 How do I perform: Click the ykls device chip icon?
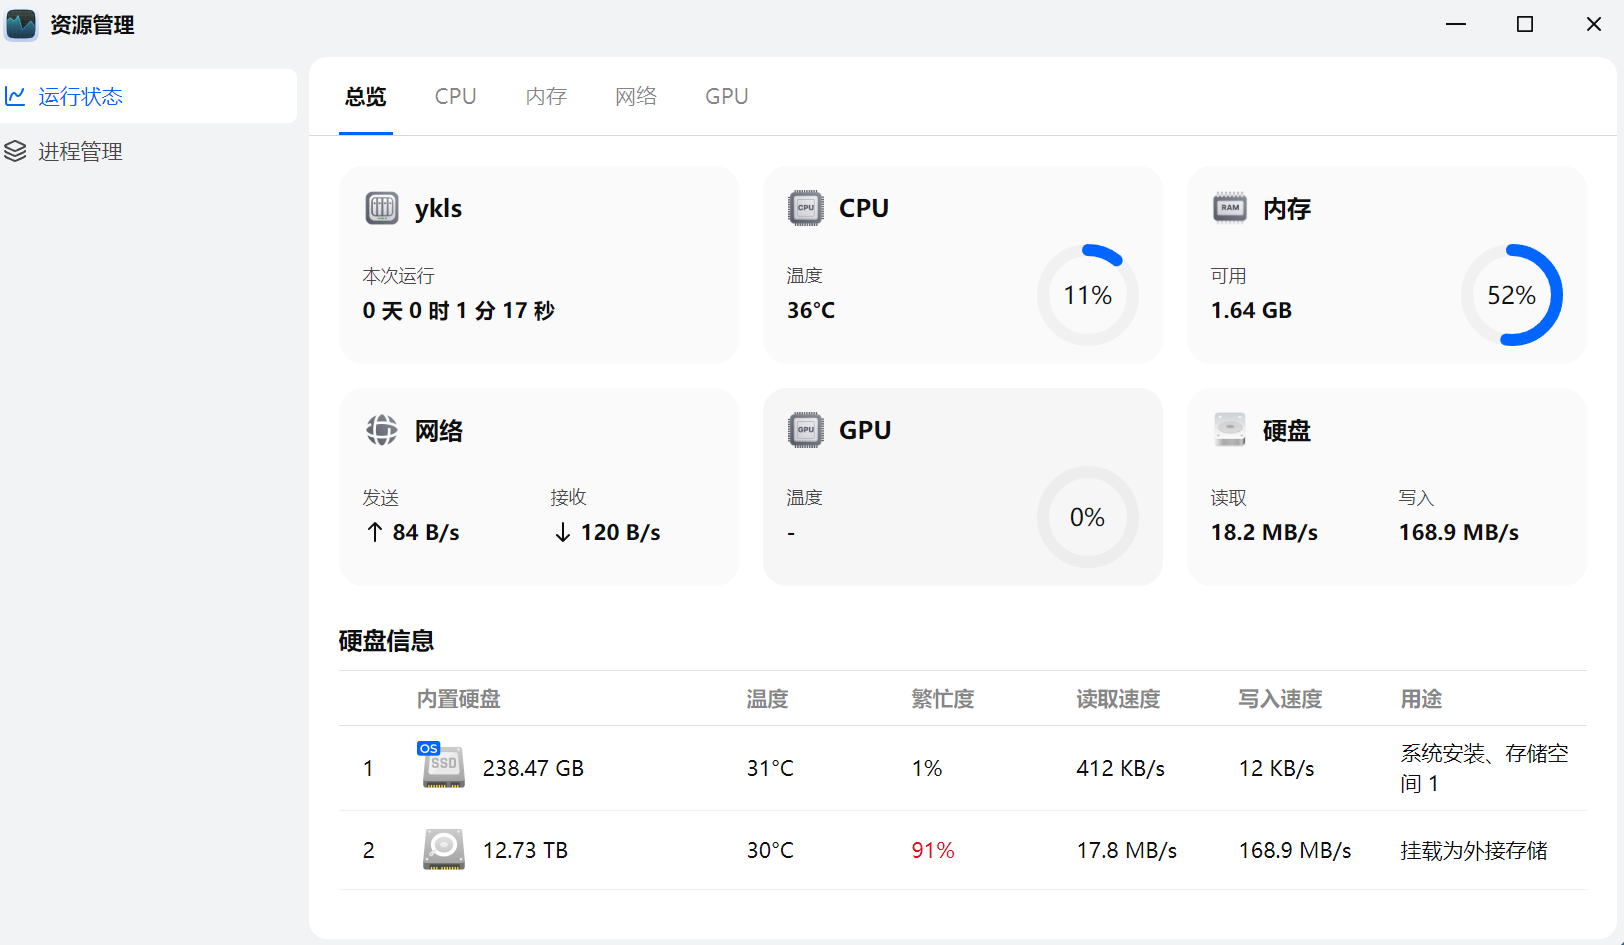tap(382, 208)
